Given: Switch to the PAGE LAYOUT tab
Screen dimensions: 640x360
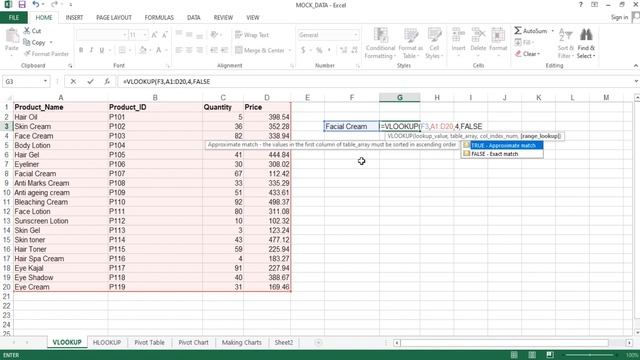Looking at the screenshot, I should click(114, 18).
